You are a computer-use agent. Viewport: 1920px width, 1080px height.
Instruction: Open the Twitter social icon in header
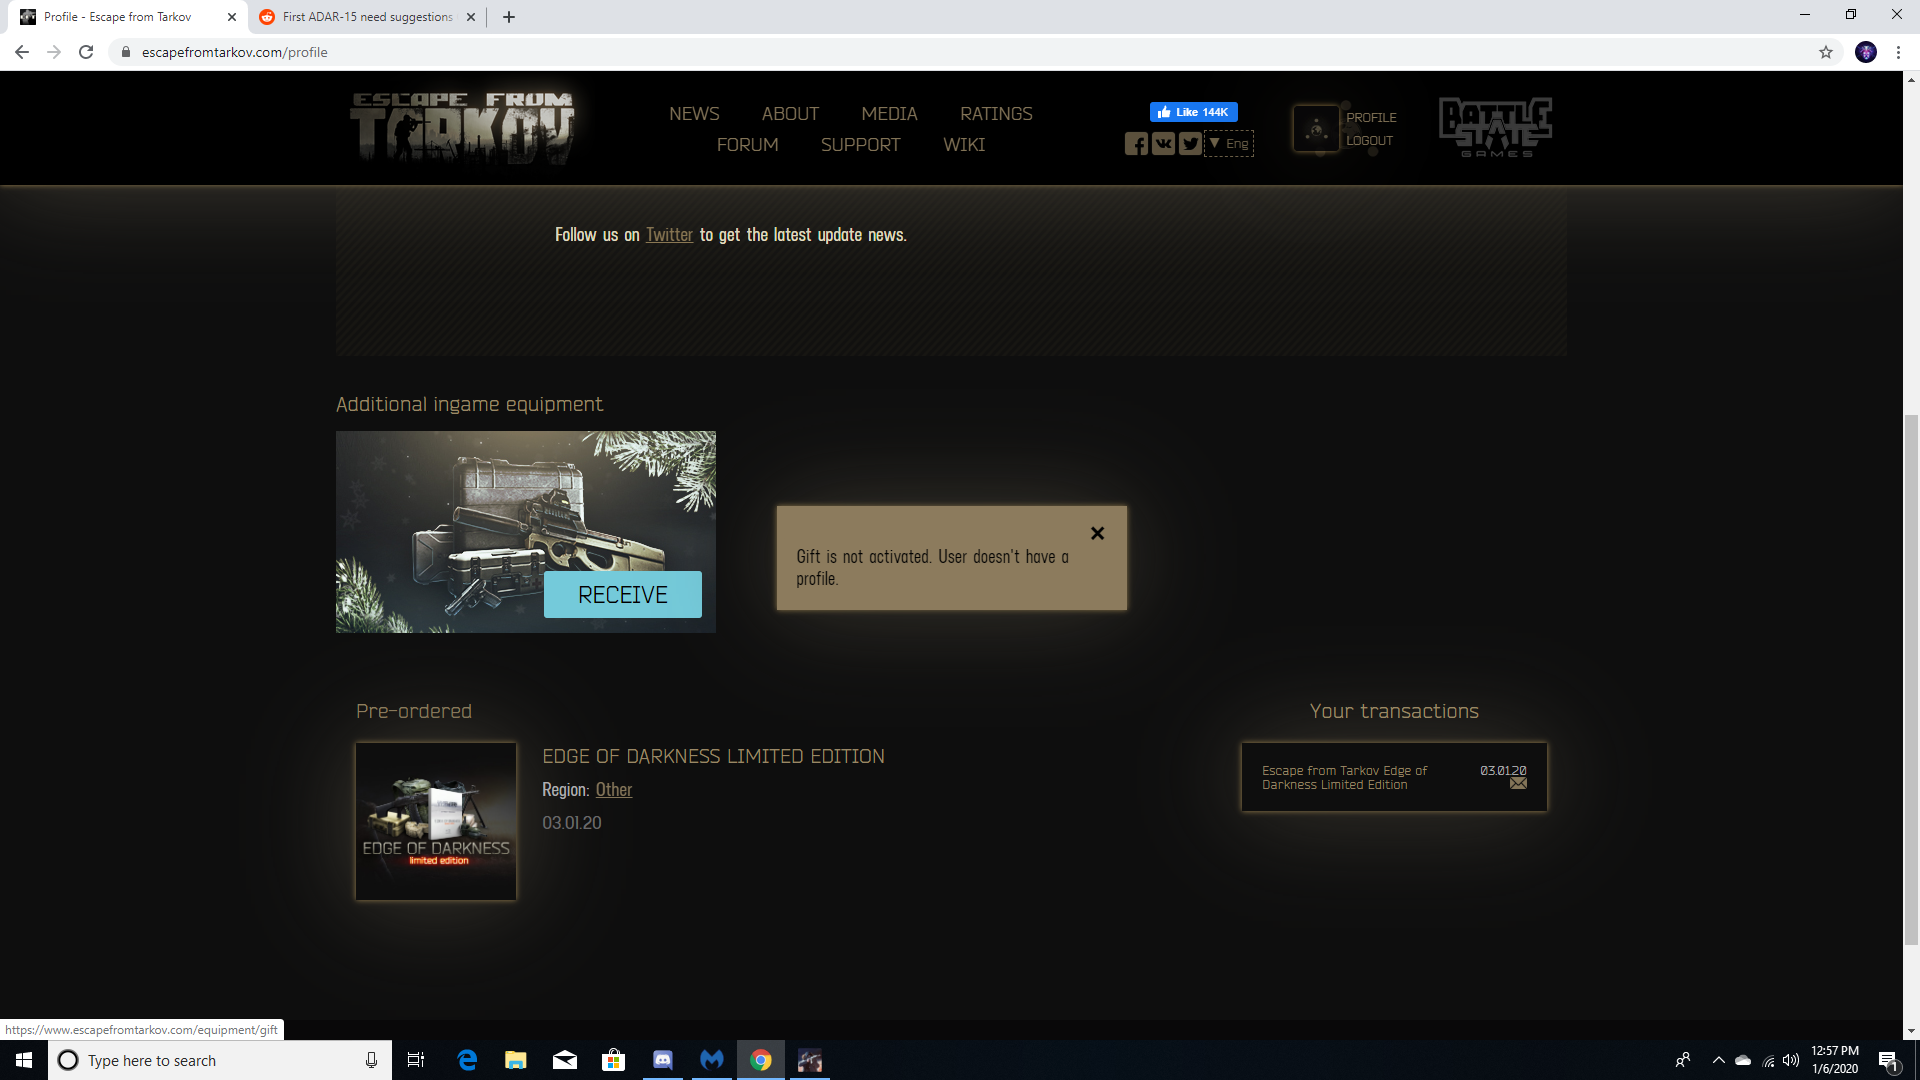(x=1190, y=144)
